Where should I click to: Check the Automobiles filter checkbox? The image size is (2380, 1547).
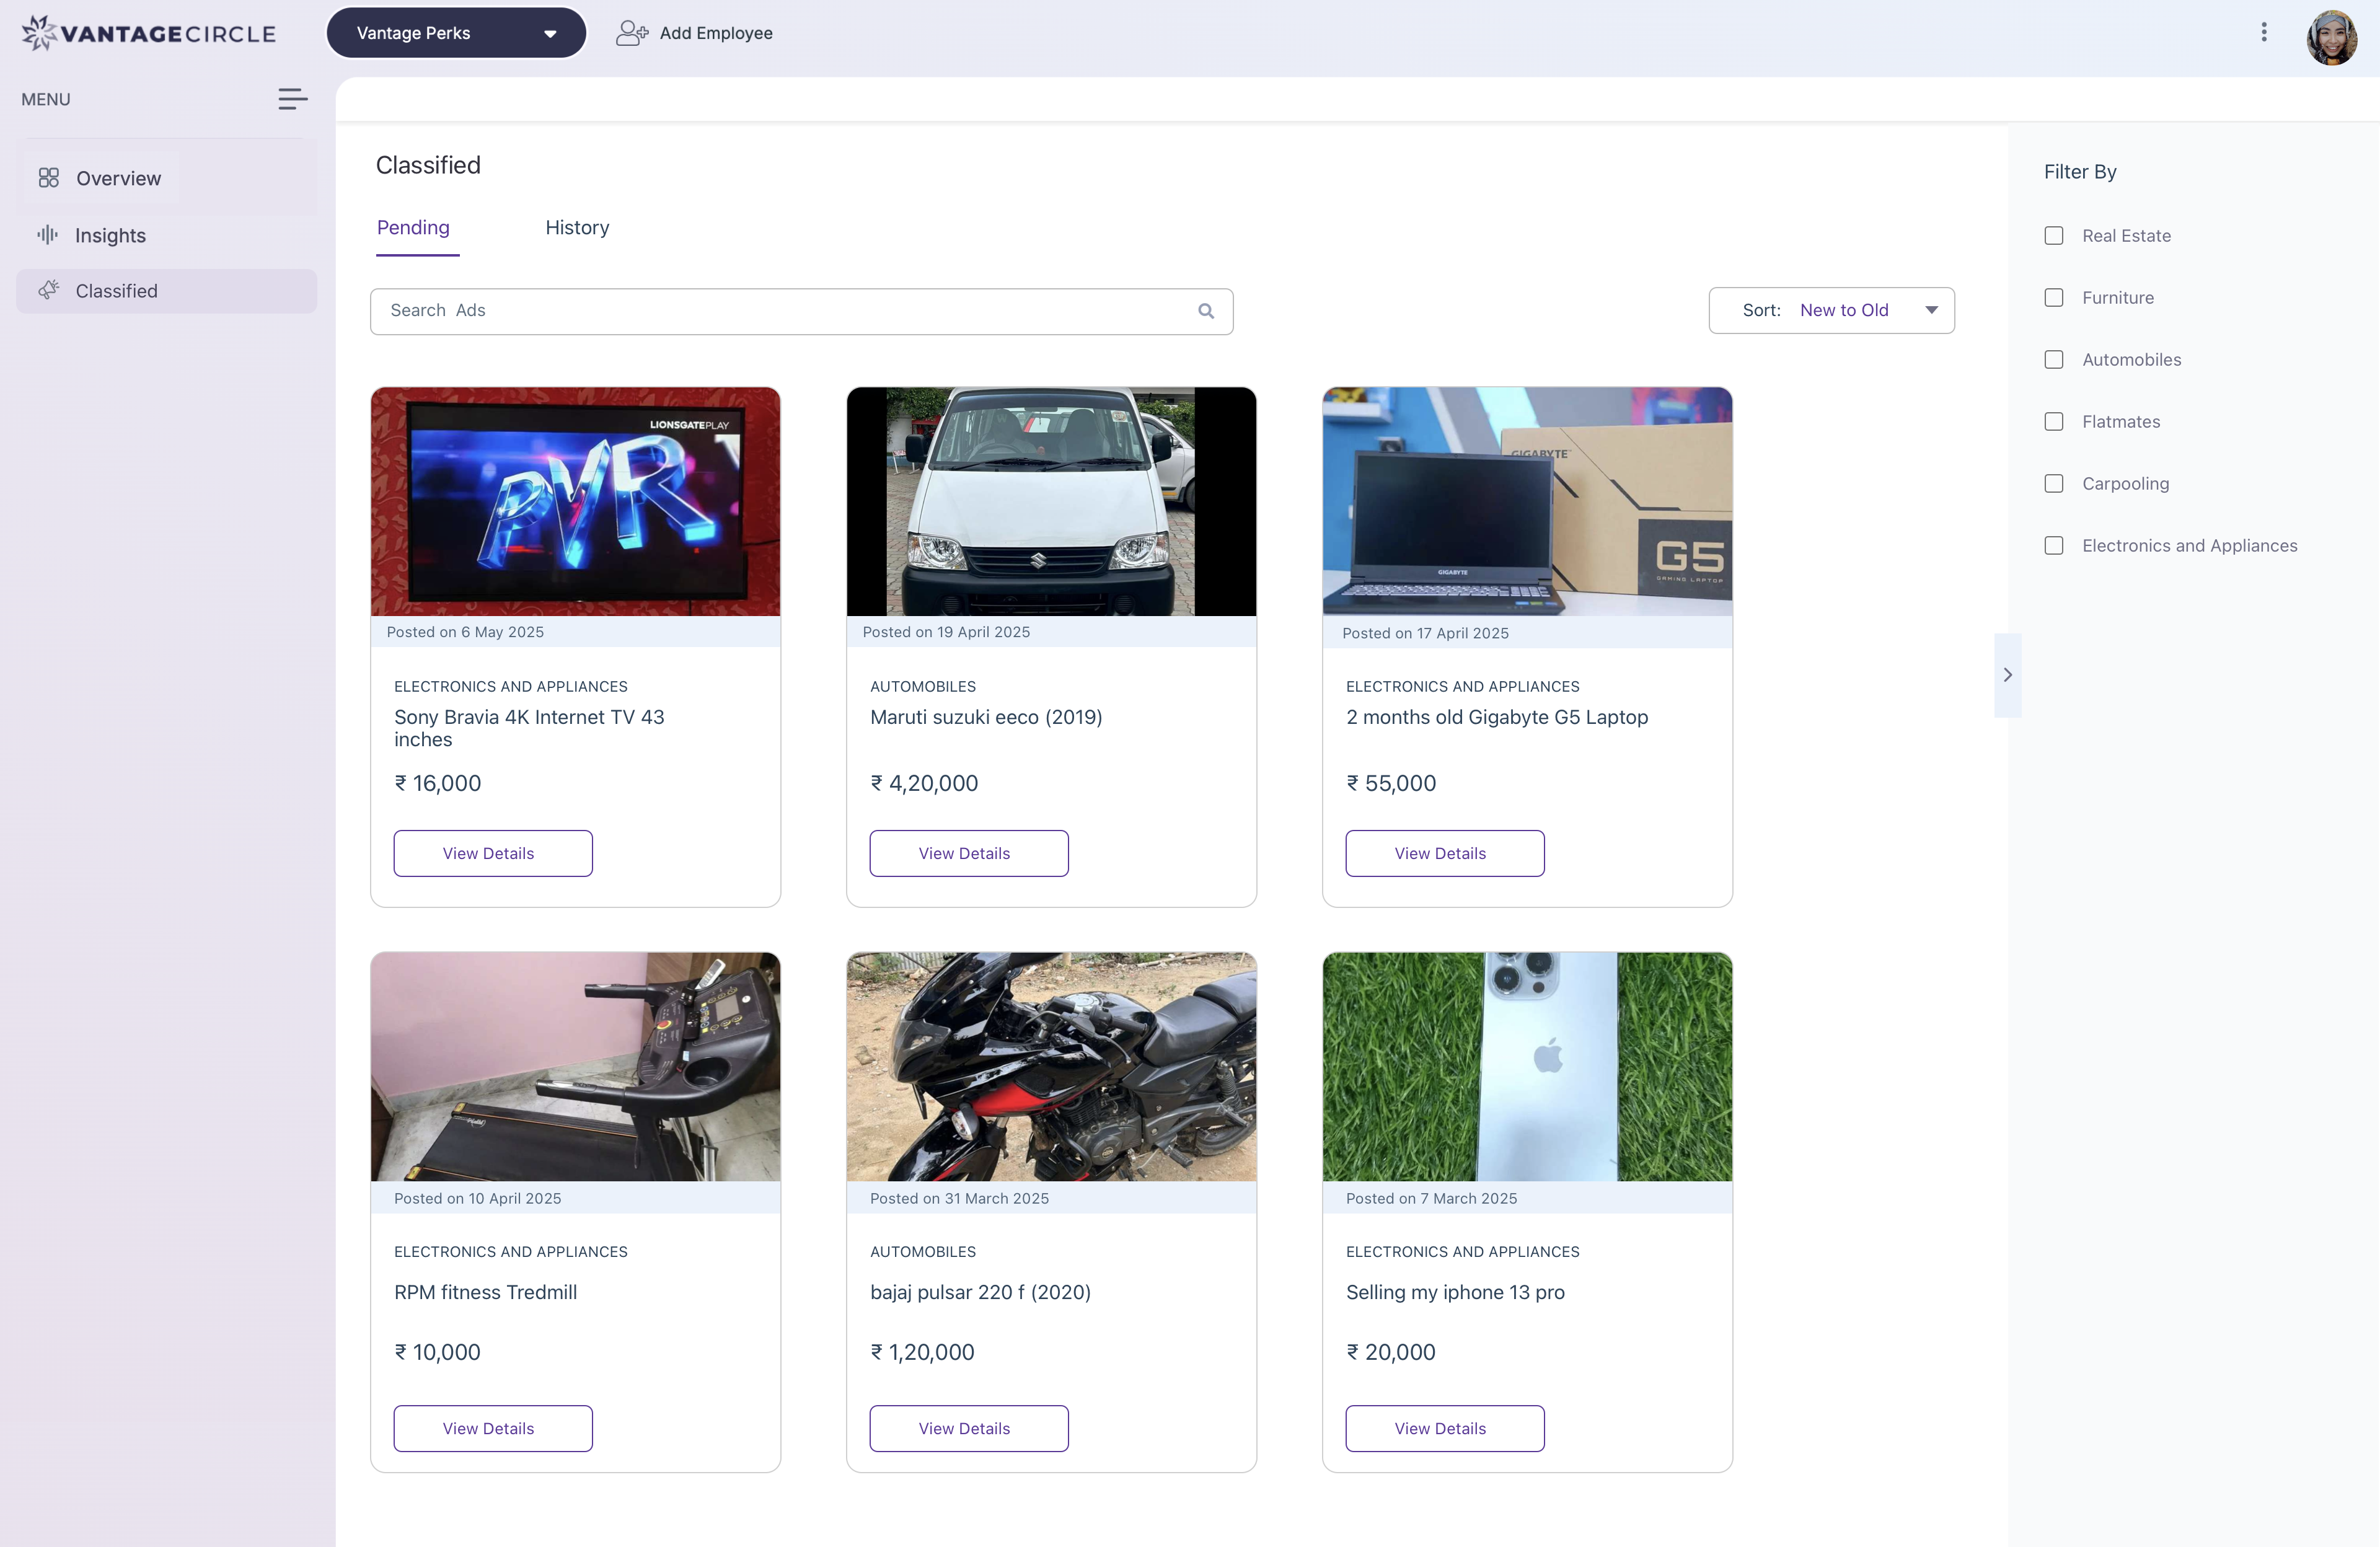[x=2054, y=359]
